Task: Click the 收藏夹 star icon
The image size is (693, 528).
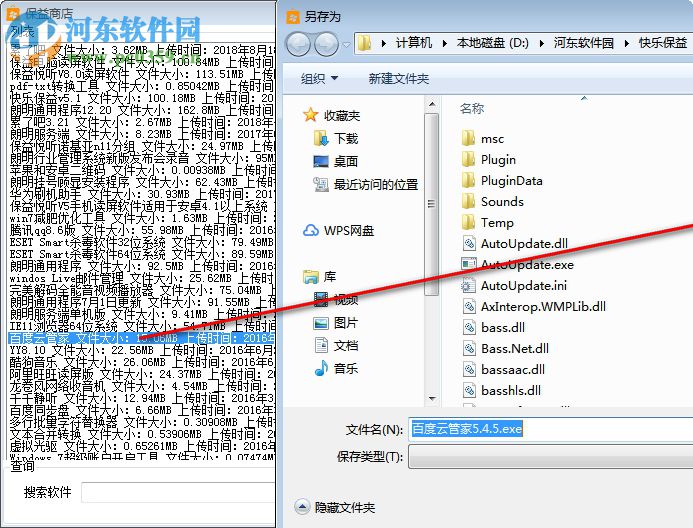Action: pos(311,115)
